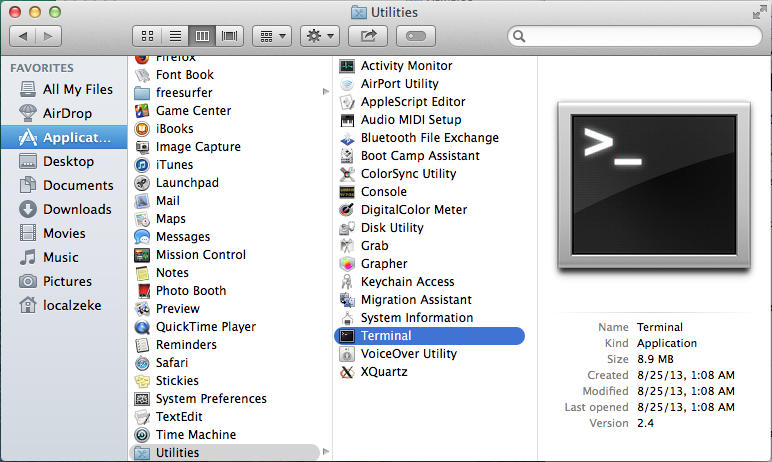Image resolution: width=772 pixels, height=462 pixels.
Task: Click the Edit Tags toolbar button
Action: coord(416,36)
